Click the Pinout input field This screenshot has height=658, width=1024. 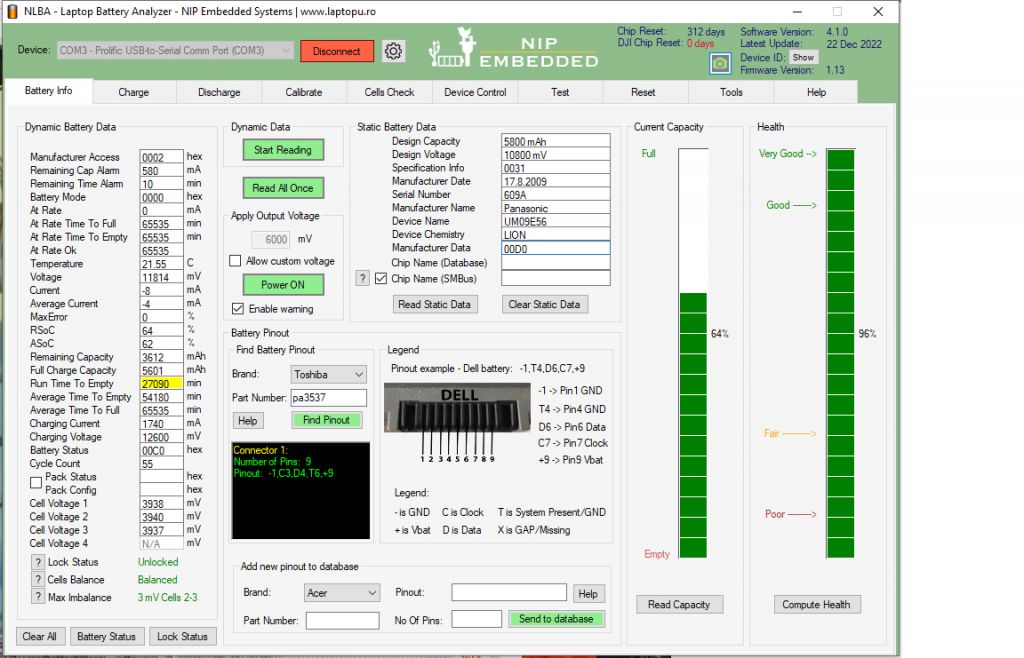click(509, 592)
